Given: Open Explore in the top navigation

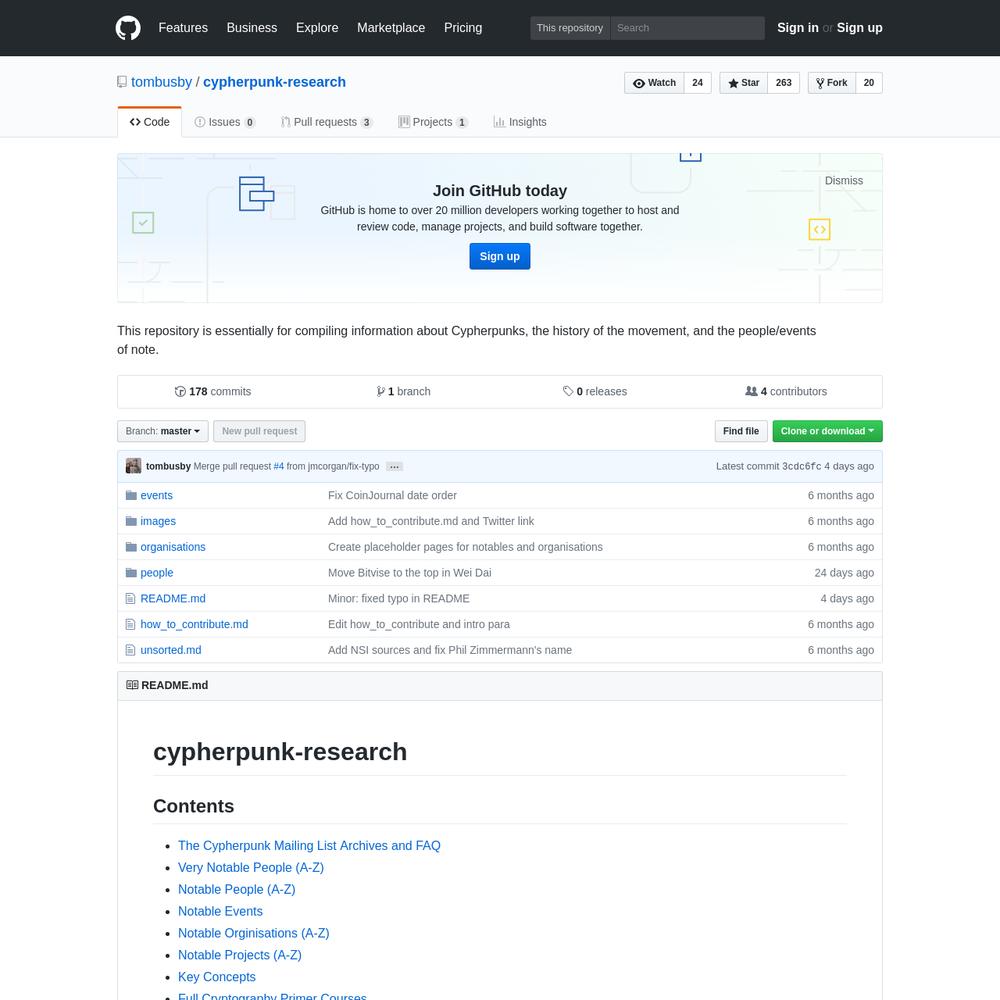Looking at the screenshot, I should 317,28.
